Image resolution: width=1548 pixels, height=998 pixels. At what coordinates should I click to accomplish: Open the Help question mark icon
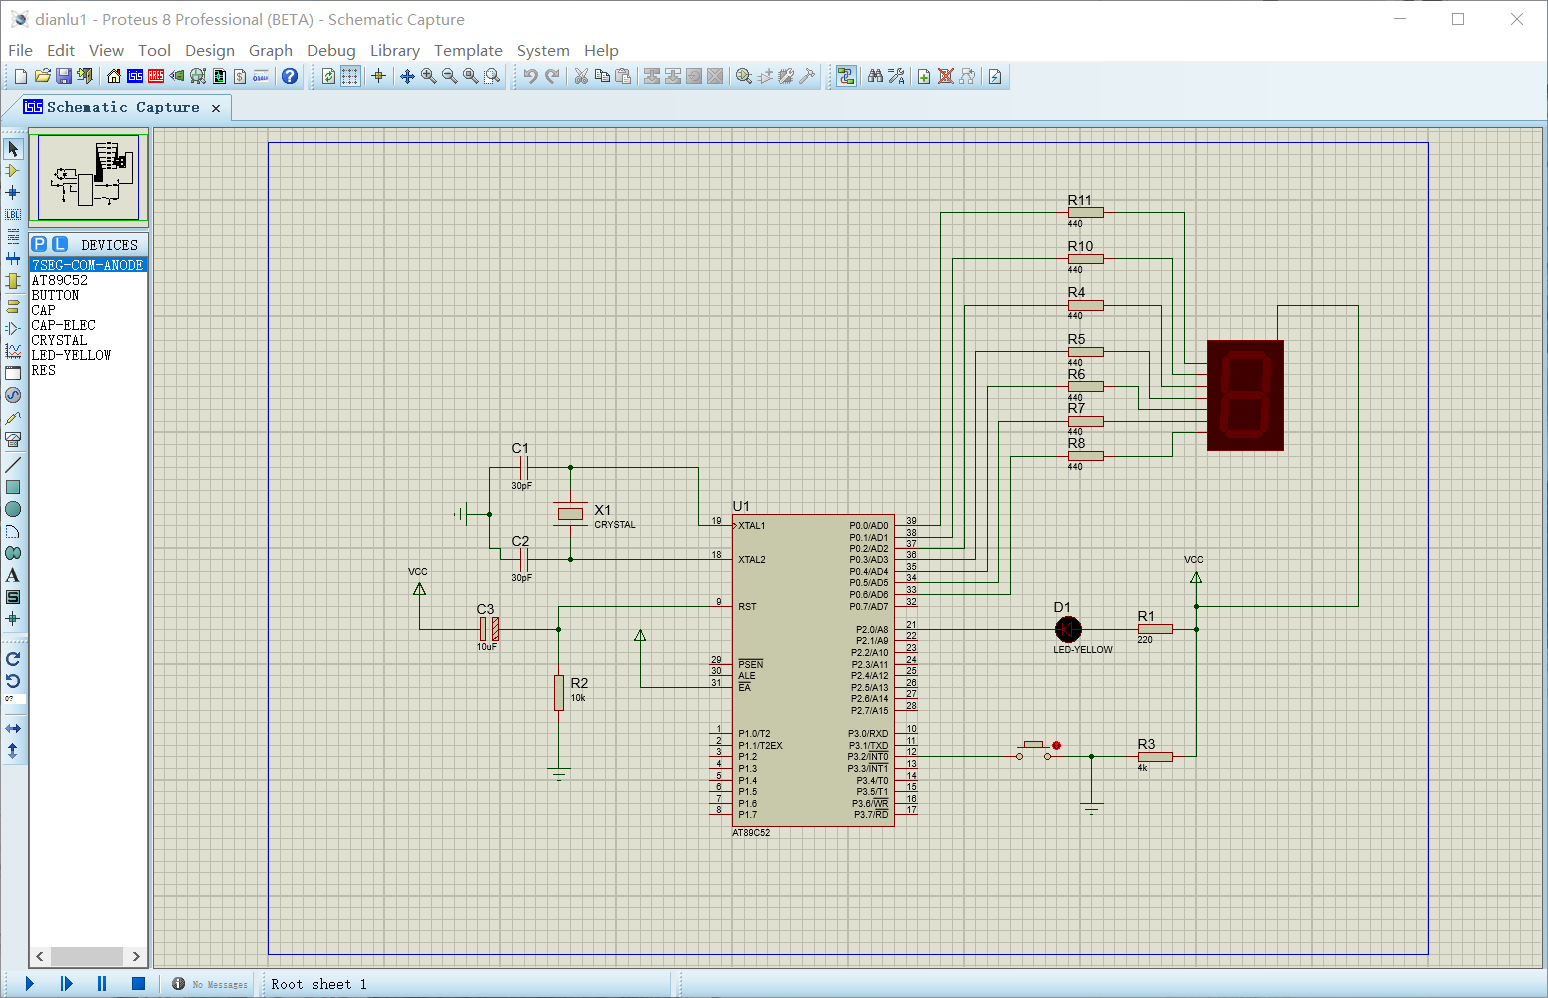coord(290,76)
